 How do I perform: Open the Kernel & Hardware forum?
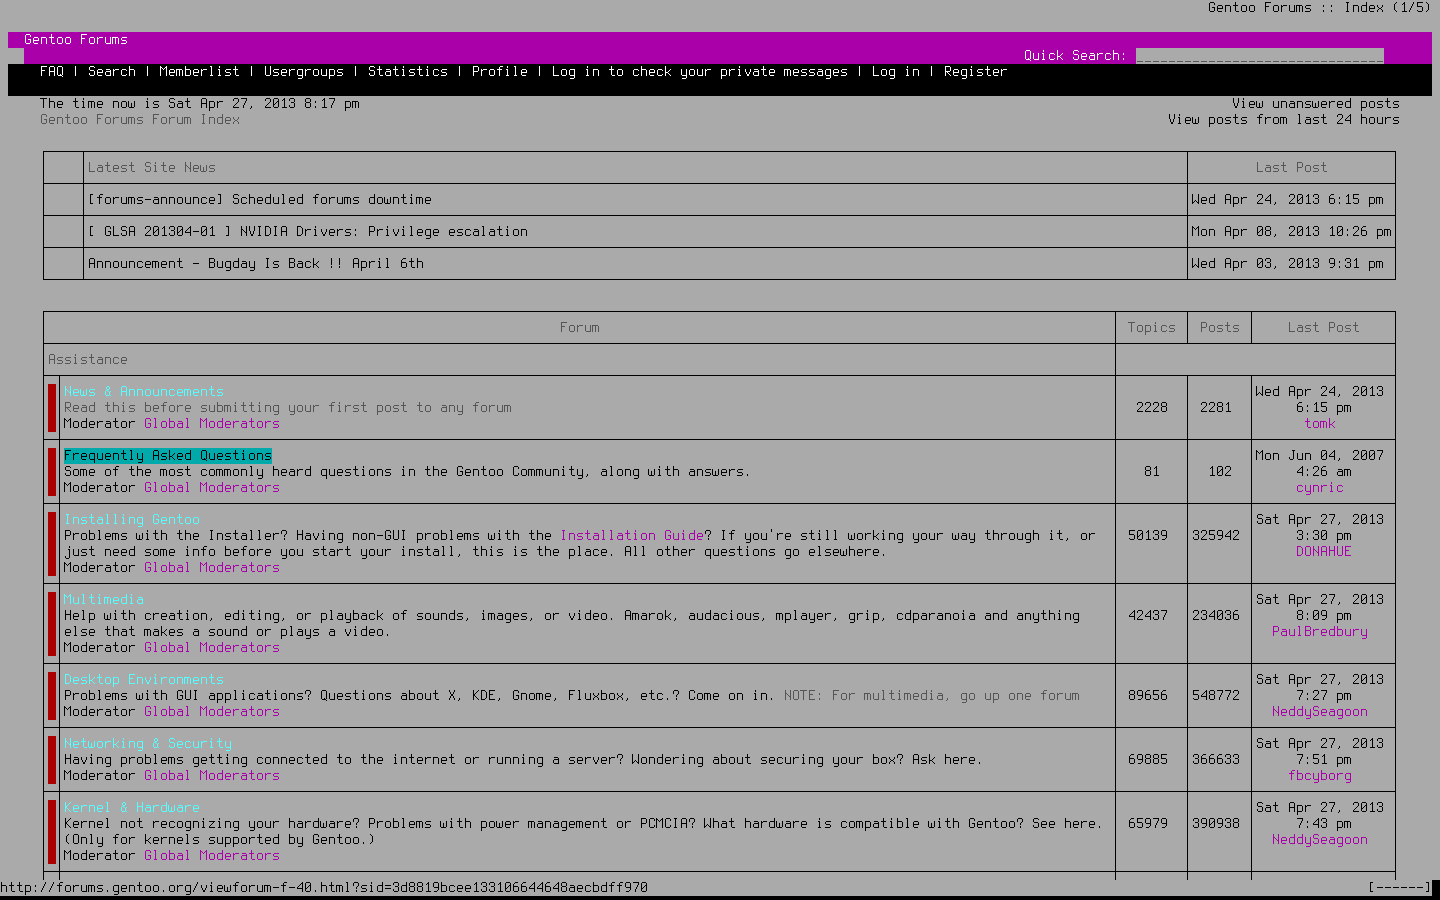pos(132,807)
